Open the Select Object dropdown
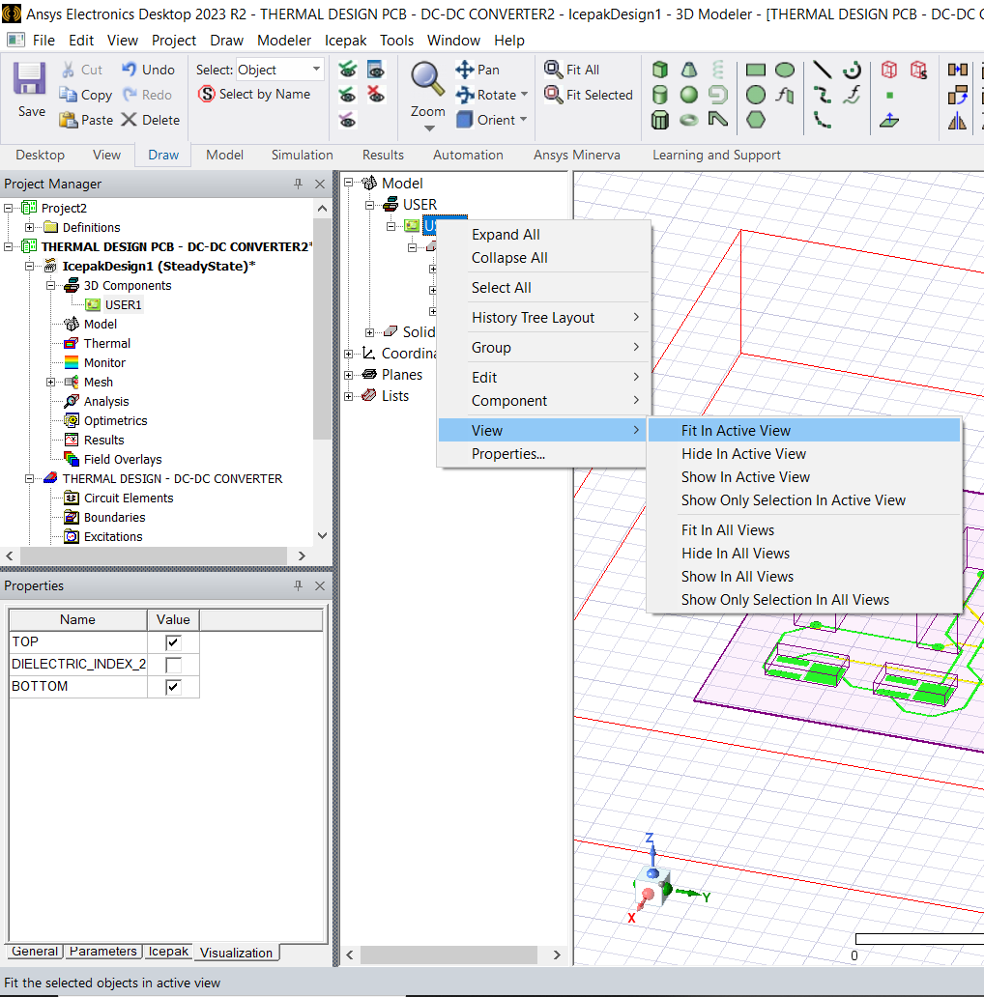 [x=317, y=70]
